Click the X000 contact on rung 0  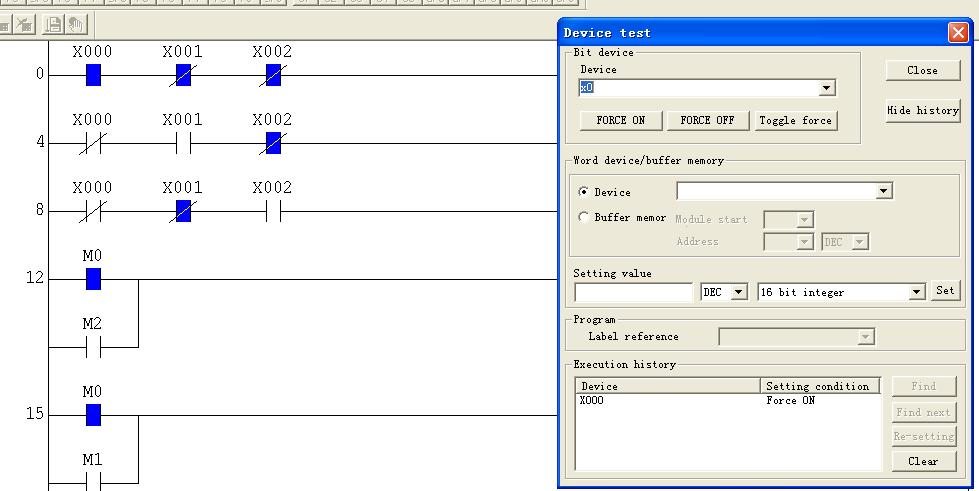pos(93,74)
